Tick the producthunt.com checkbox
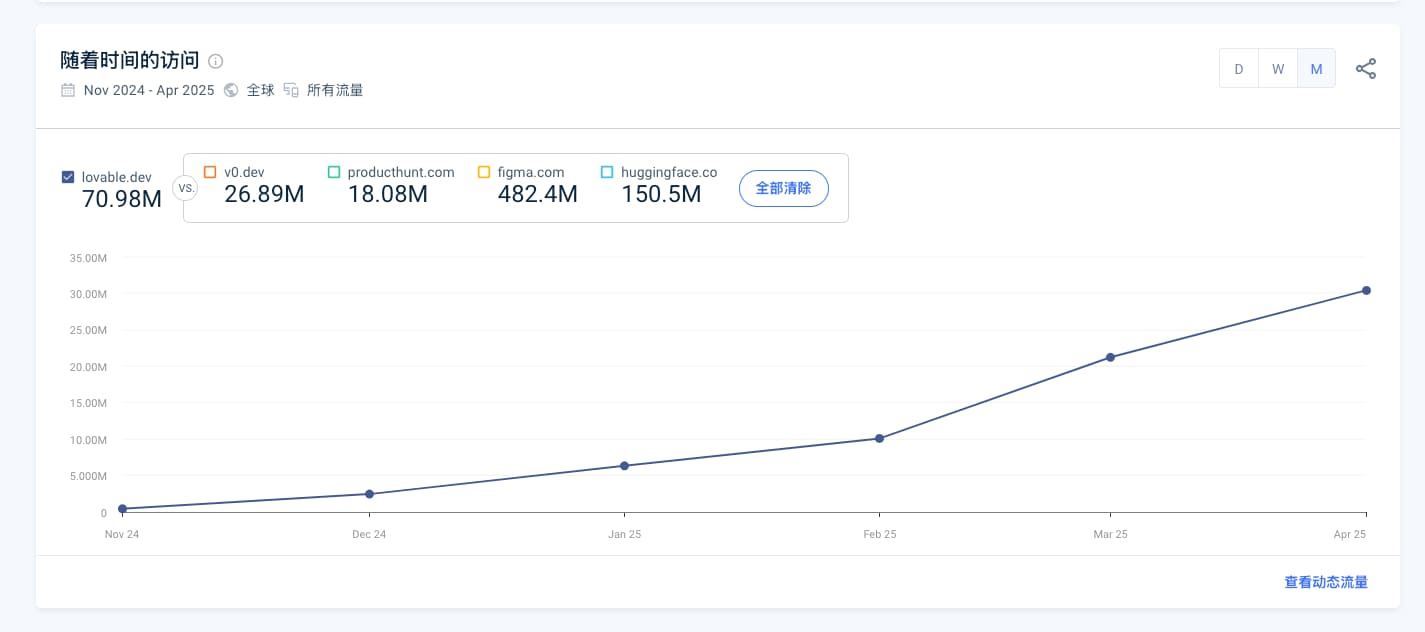Viewport: 1425px width, 632px height. coord(334,172)
